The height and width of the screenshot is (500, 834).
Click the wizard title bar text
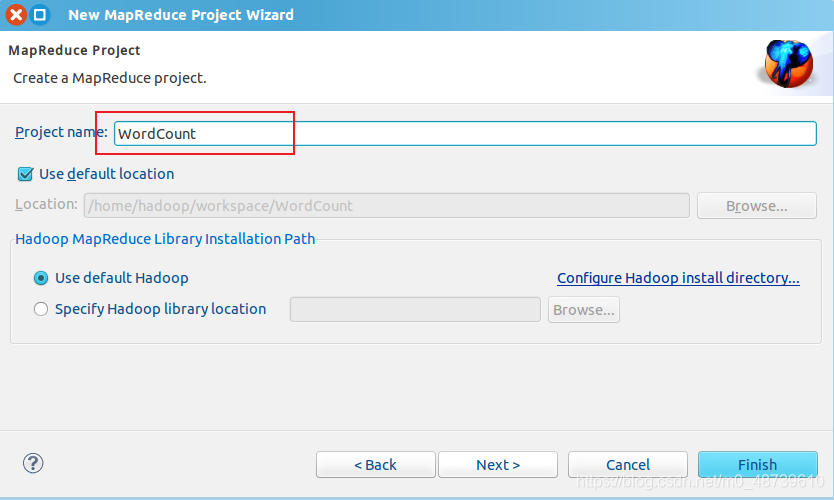pyautogui.click(x=181, y=15)
